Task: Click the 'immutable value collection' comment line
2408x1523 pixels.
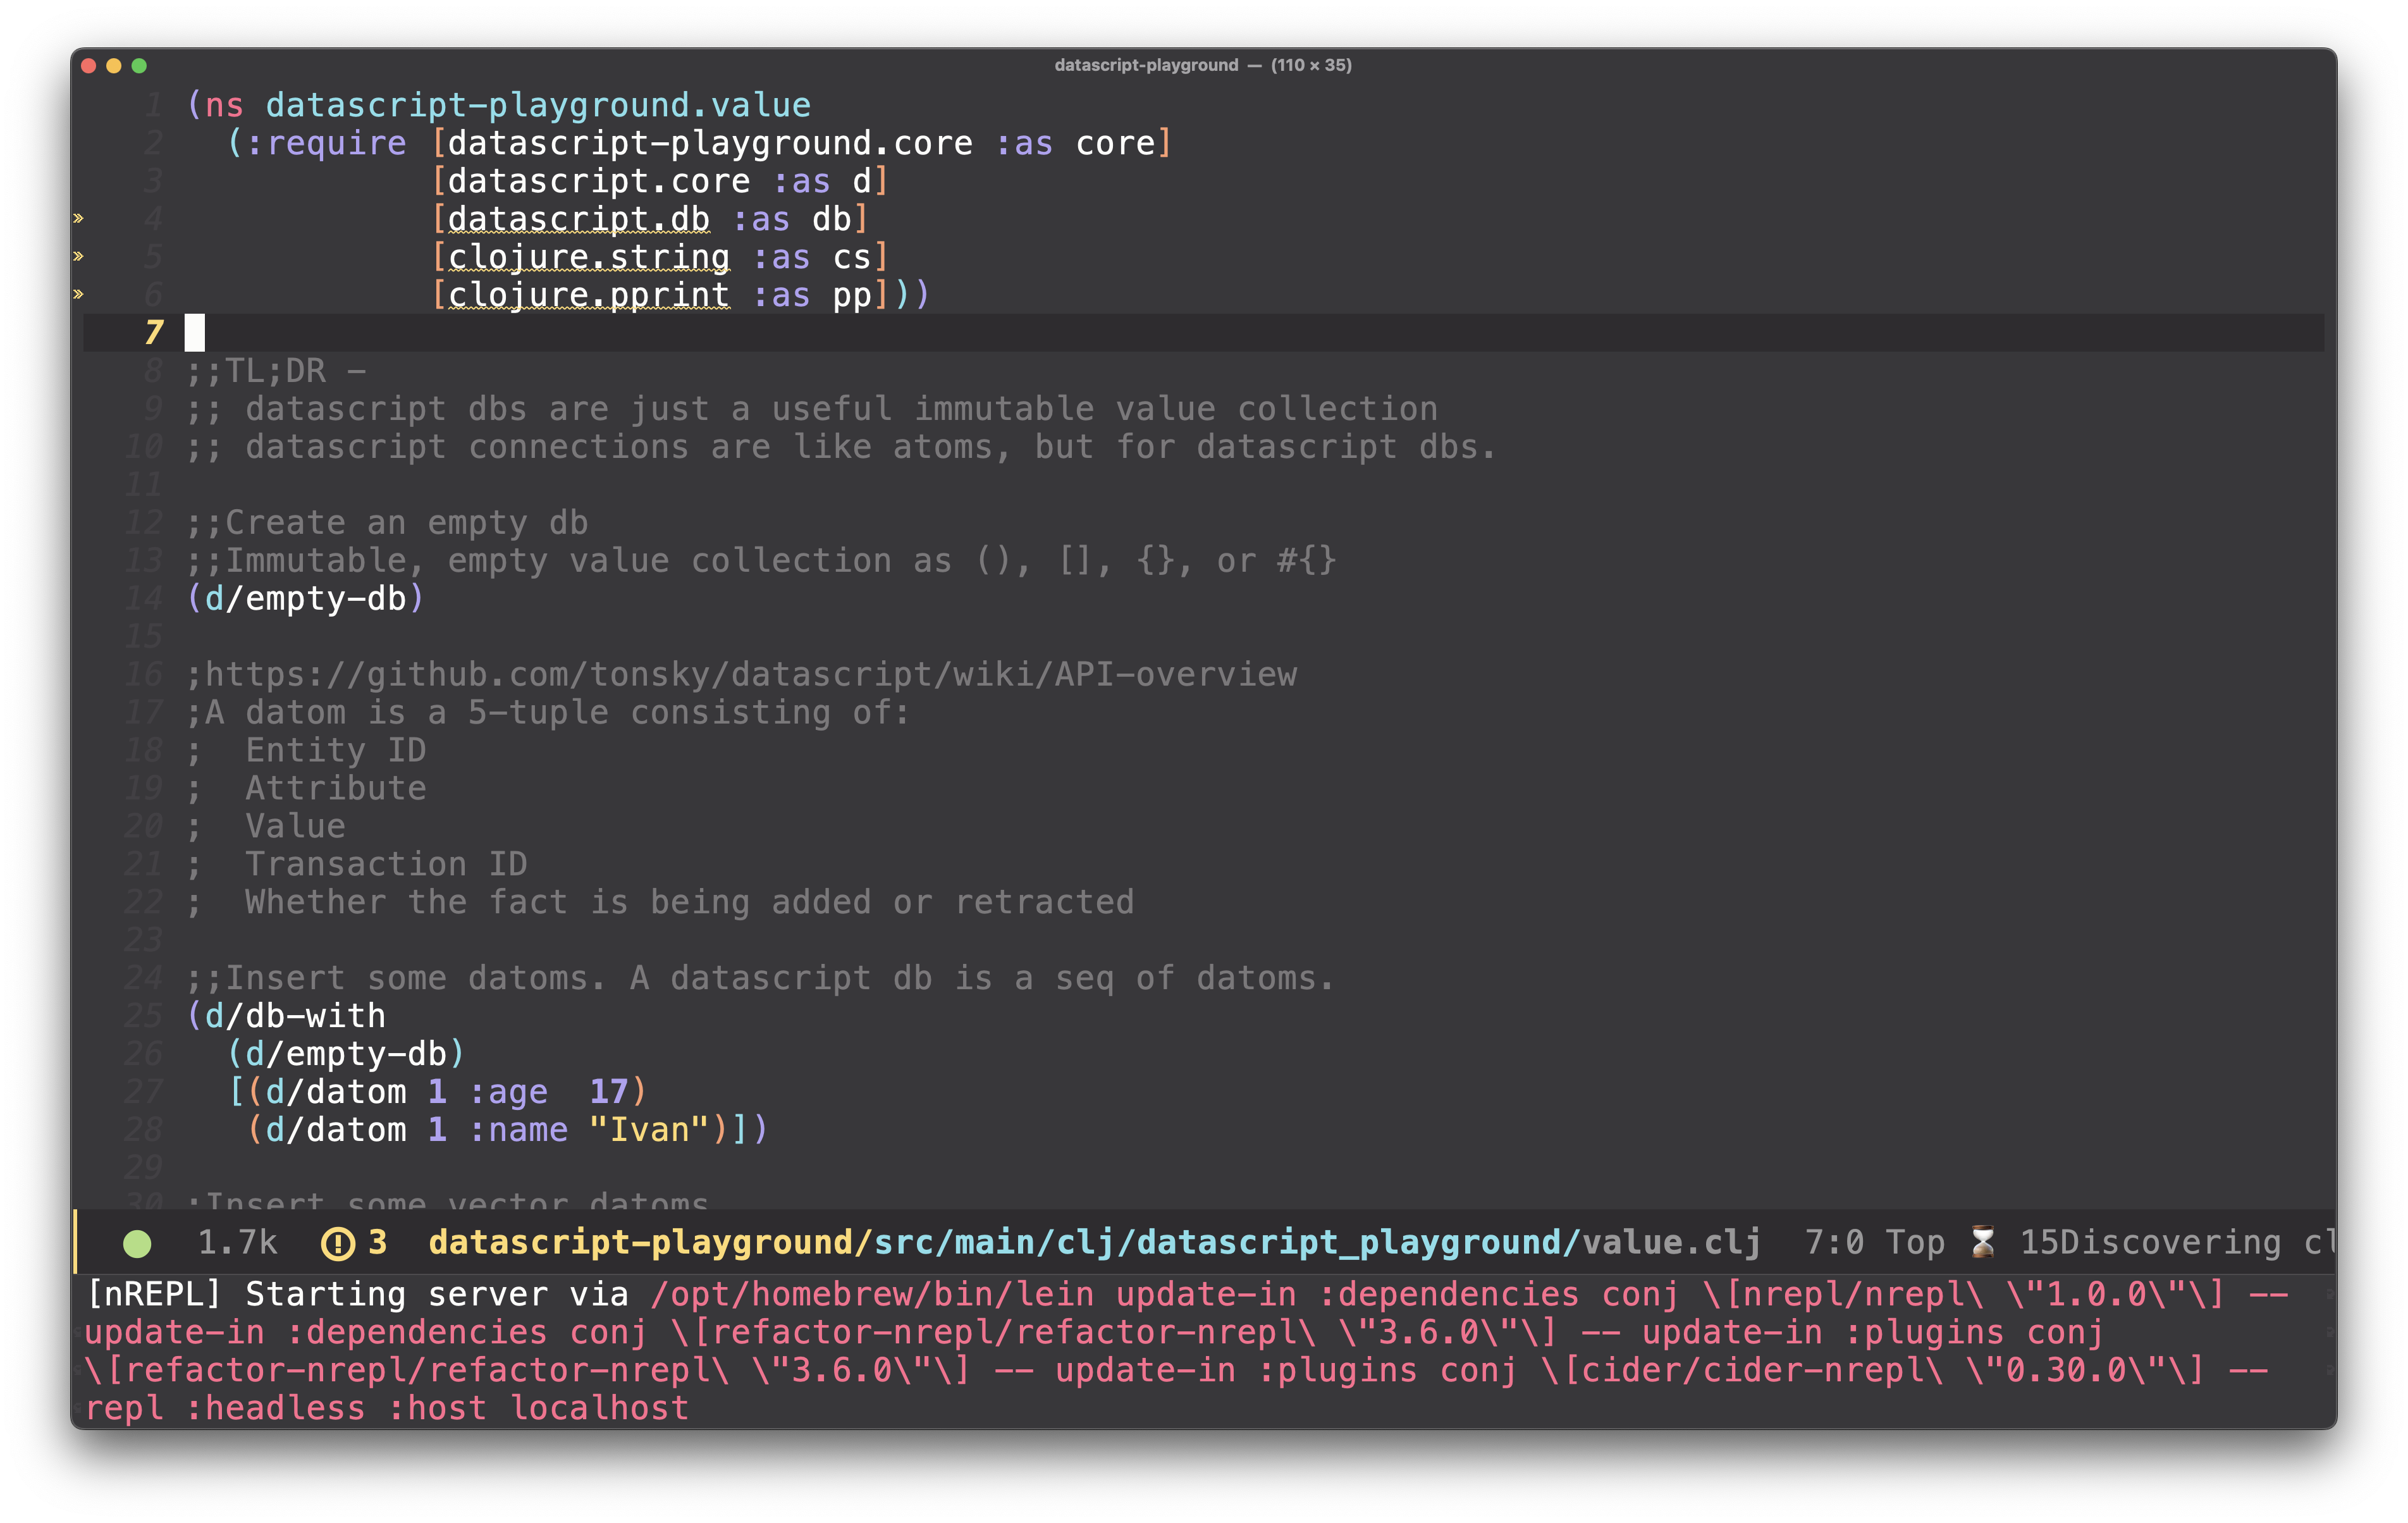Action: (x=812, y=409)
